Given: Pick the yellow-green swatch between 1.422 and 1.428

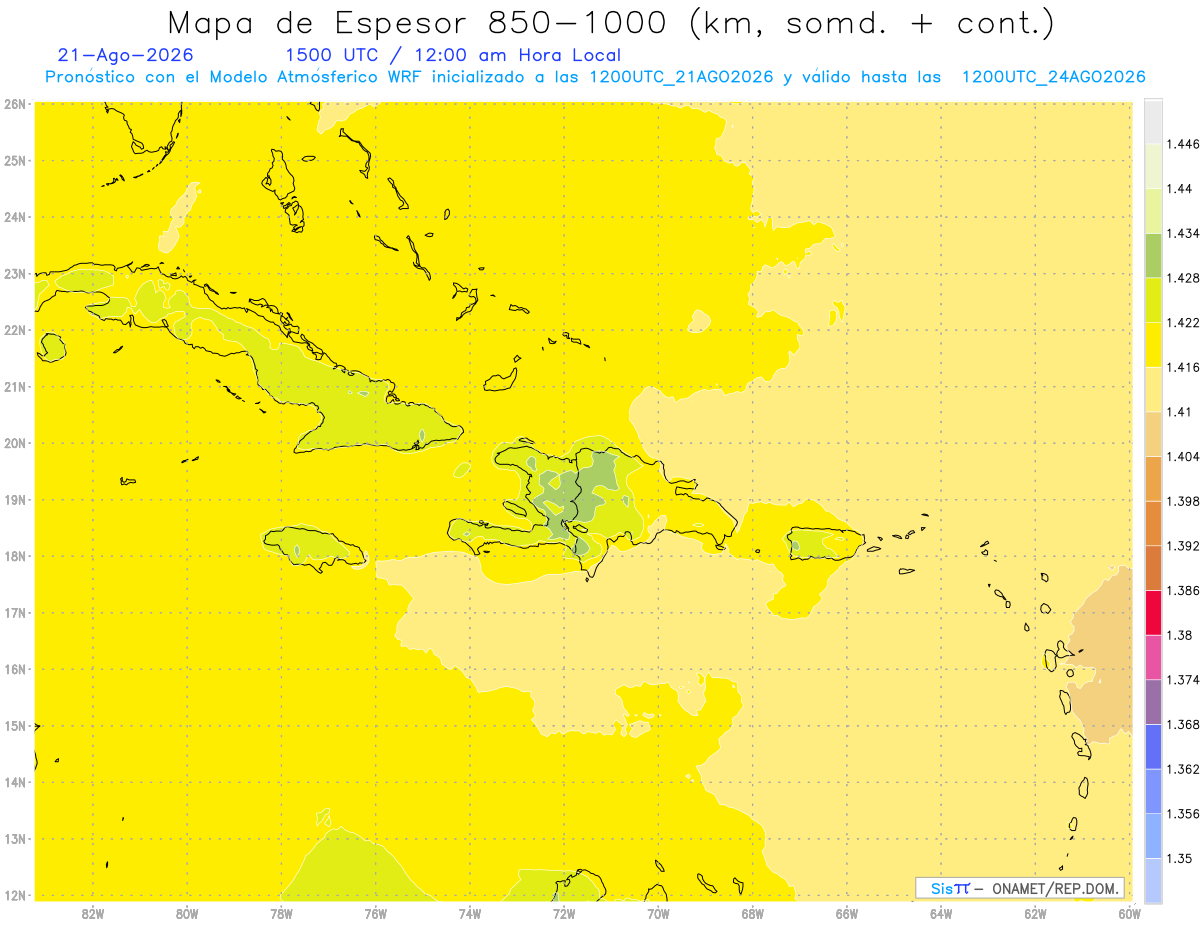Looking at the screenshot, I should pos(1153,300).
